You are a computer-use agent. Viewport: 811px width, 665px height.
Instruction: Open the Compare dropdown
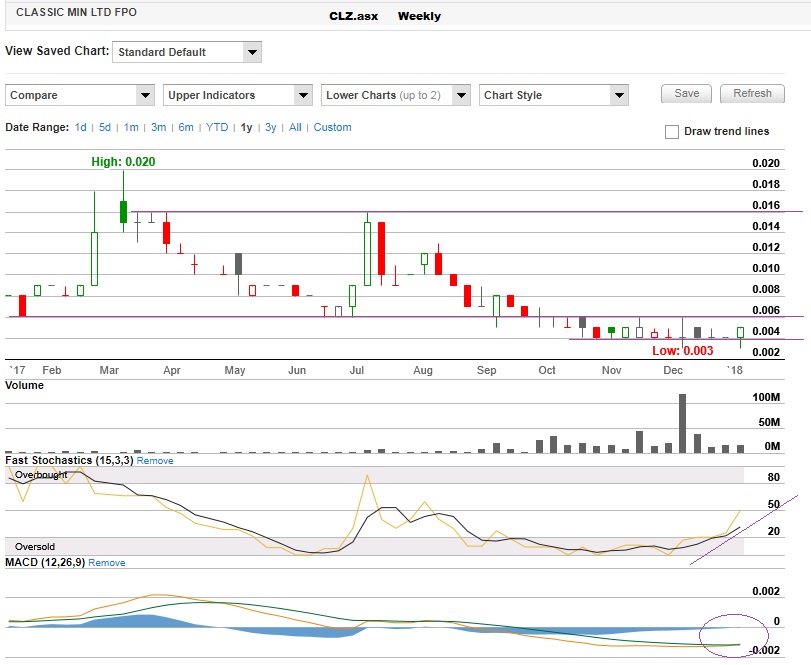click(x=80, y=95)
